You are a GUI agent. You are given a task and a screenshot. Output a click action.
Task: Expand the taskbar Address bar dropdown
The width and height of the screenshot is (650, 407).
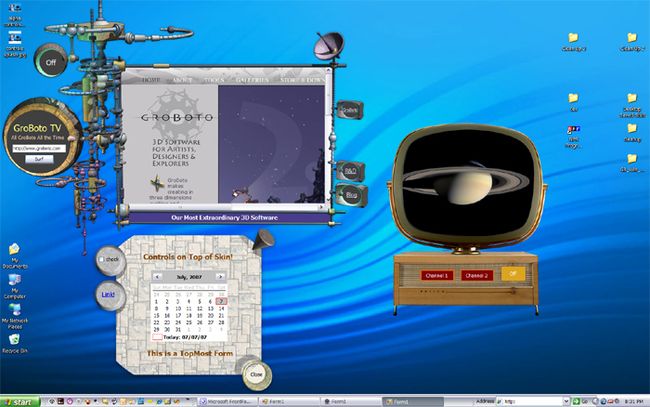click(x=566, y=402)
